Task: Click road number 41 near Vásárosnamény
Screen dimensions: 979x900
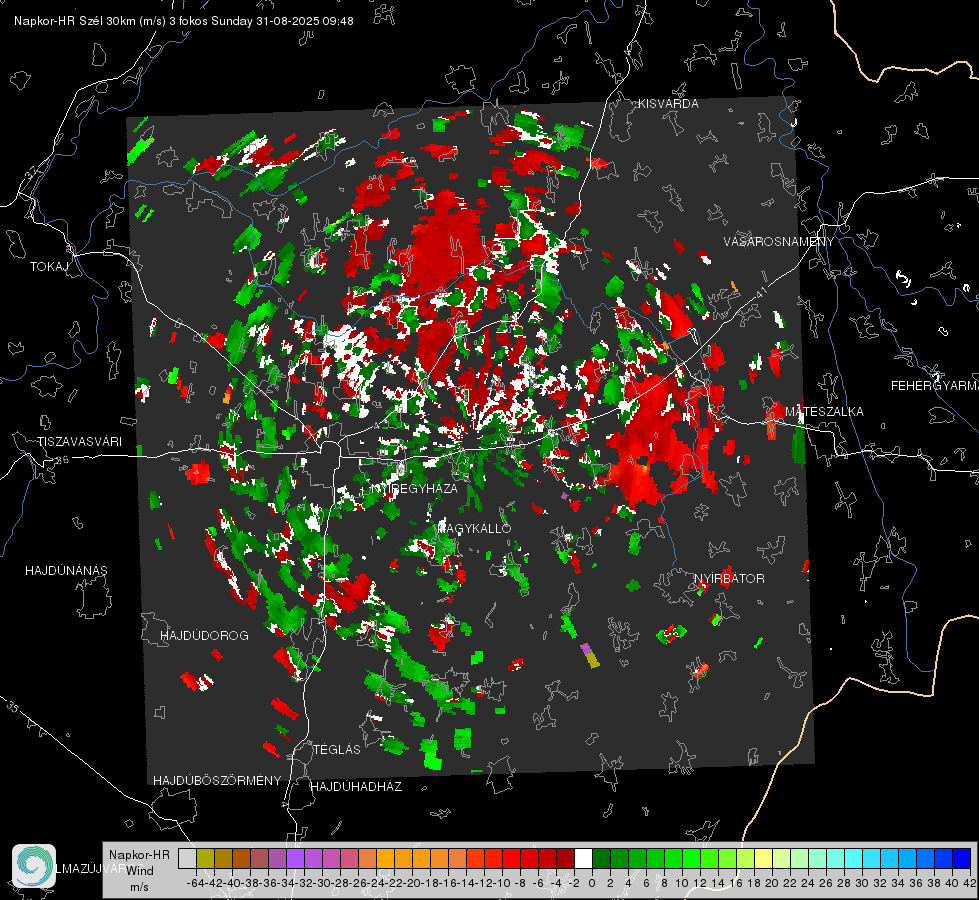Action: click(x=761, y=292)
